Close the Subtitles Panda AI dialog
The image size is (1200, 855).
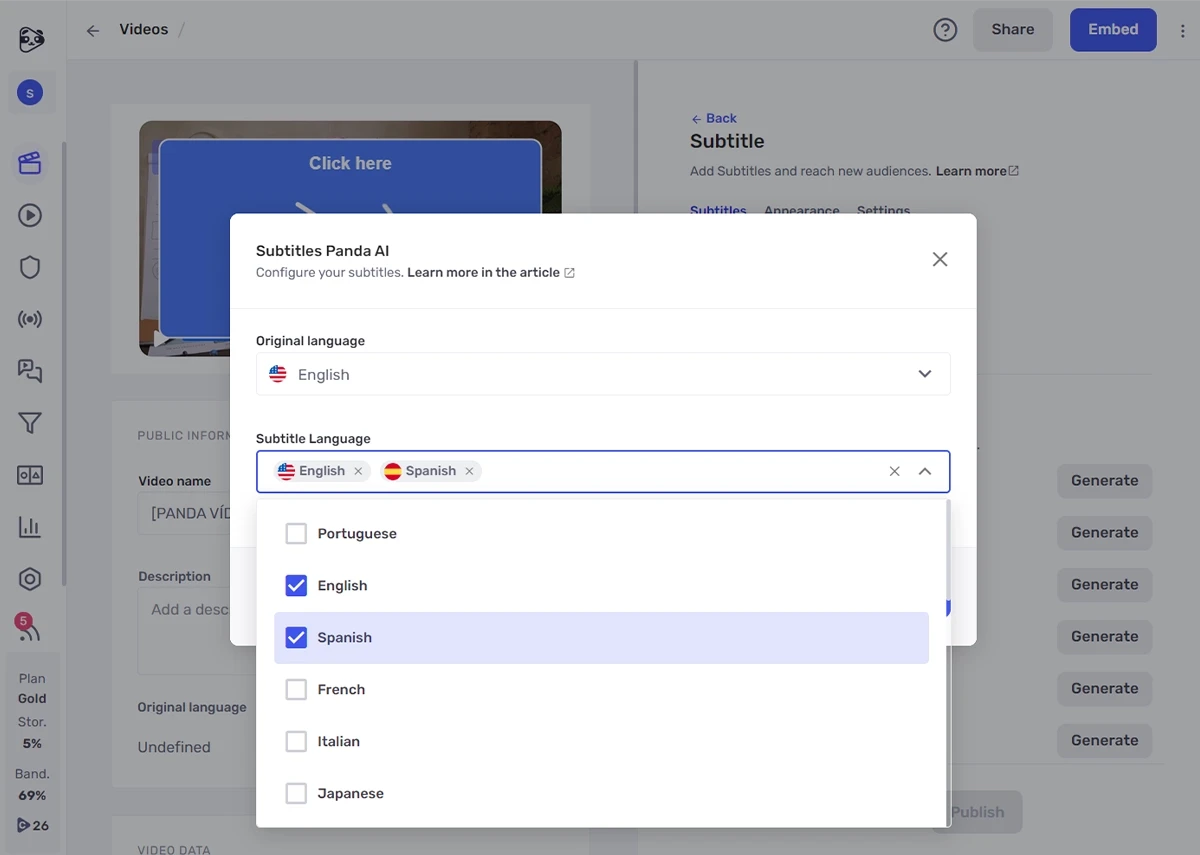pos(940,259)
